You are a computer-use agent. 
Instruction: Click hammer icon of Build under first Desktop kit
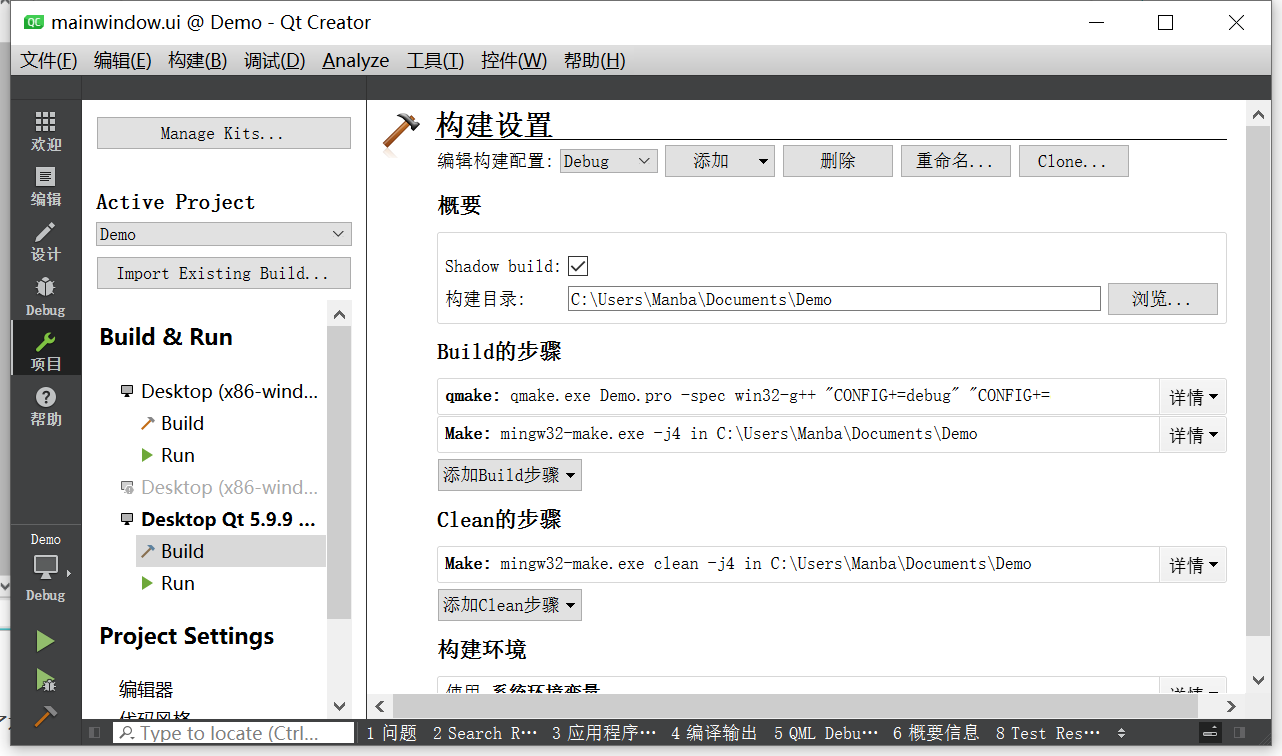(x=147, y=423)
